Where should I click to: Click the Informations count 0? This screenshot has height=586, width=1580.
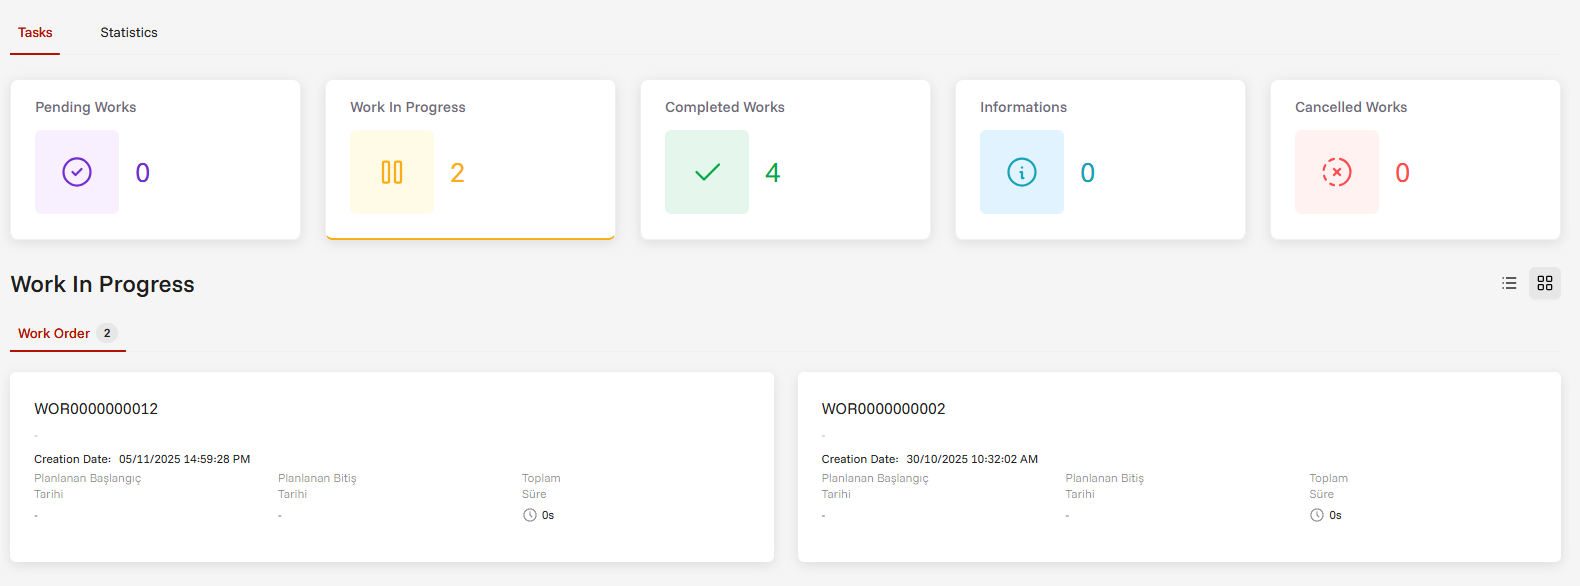1088,173
